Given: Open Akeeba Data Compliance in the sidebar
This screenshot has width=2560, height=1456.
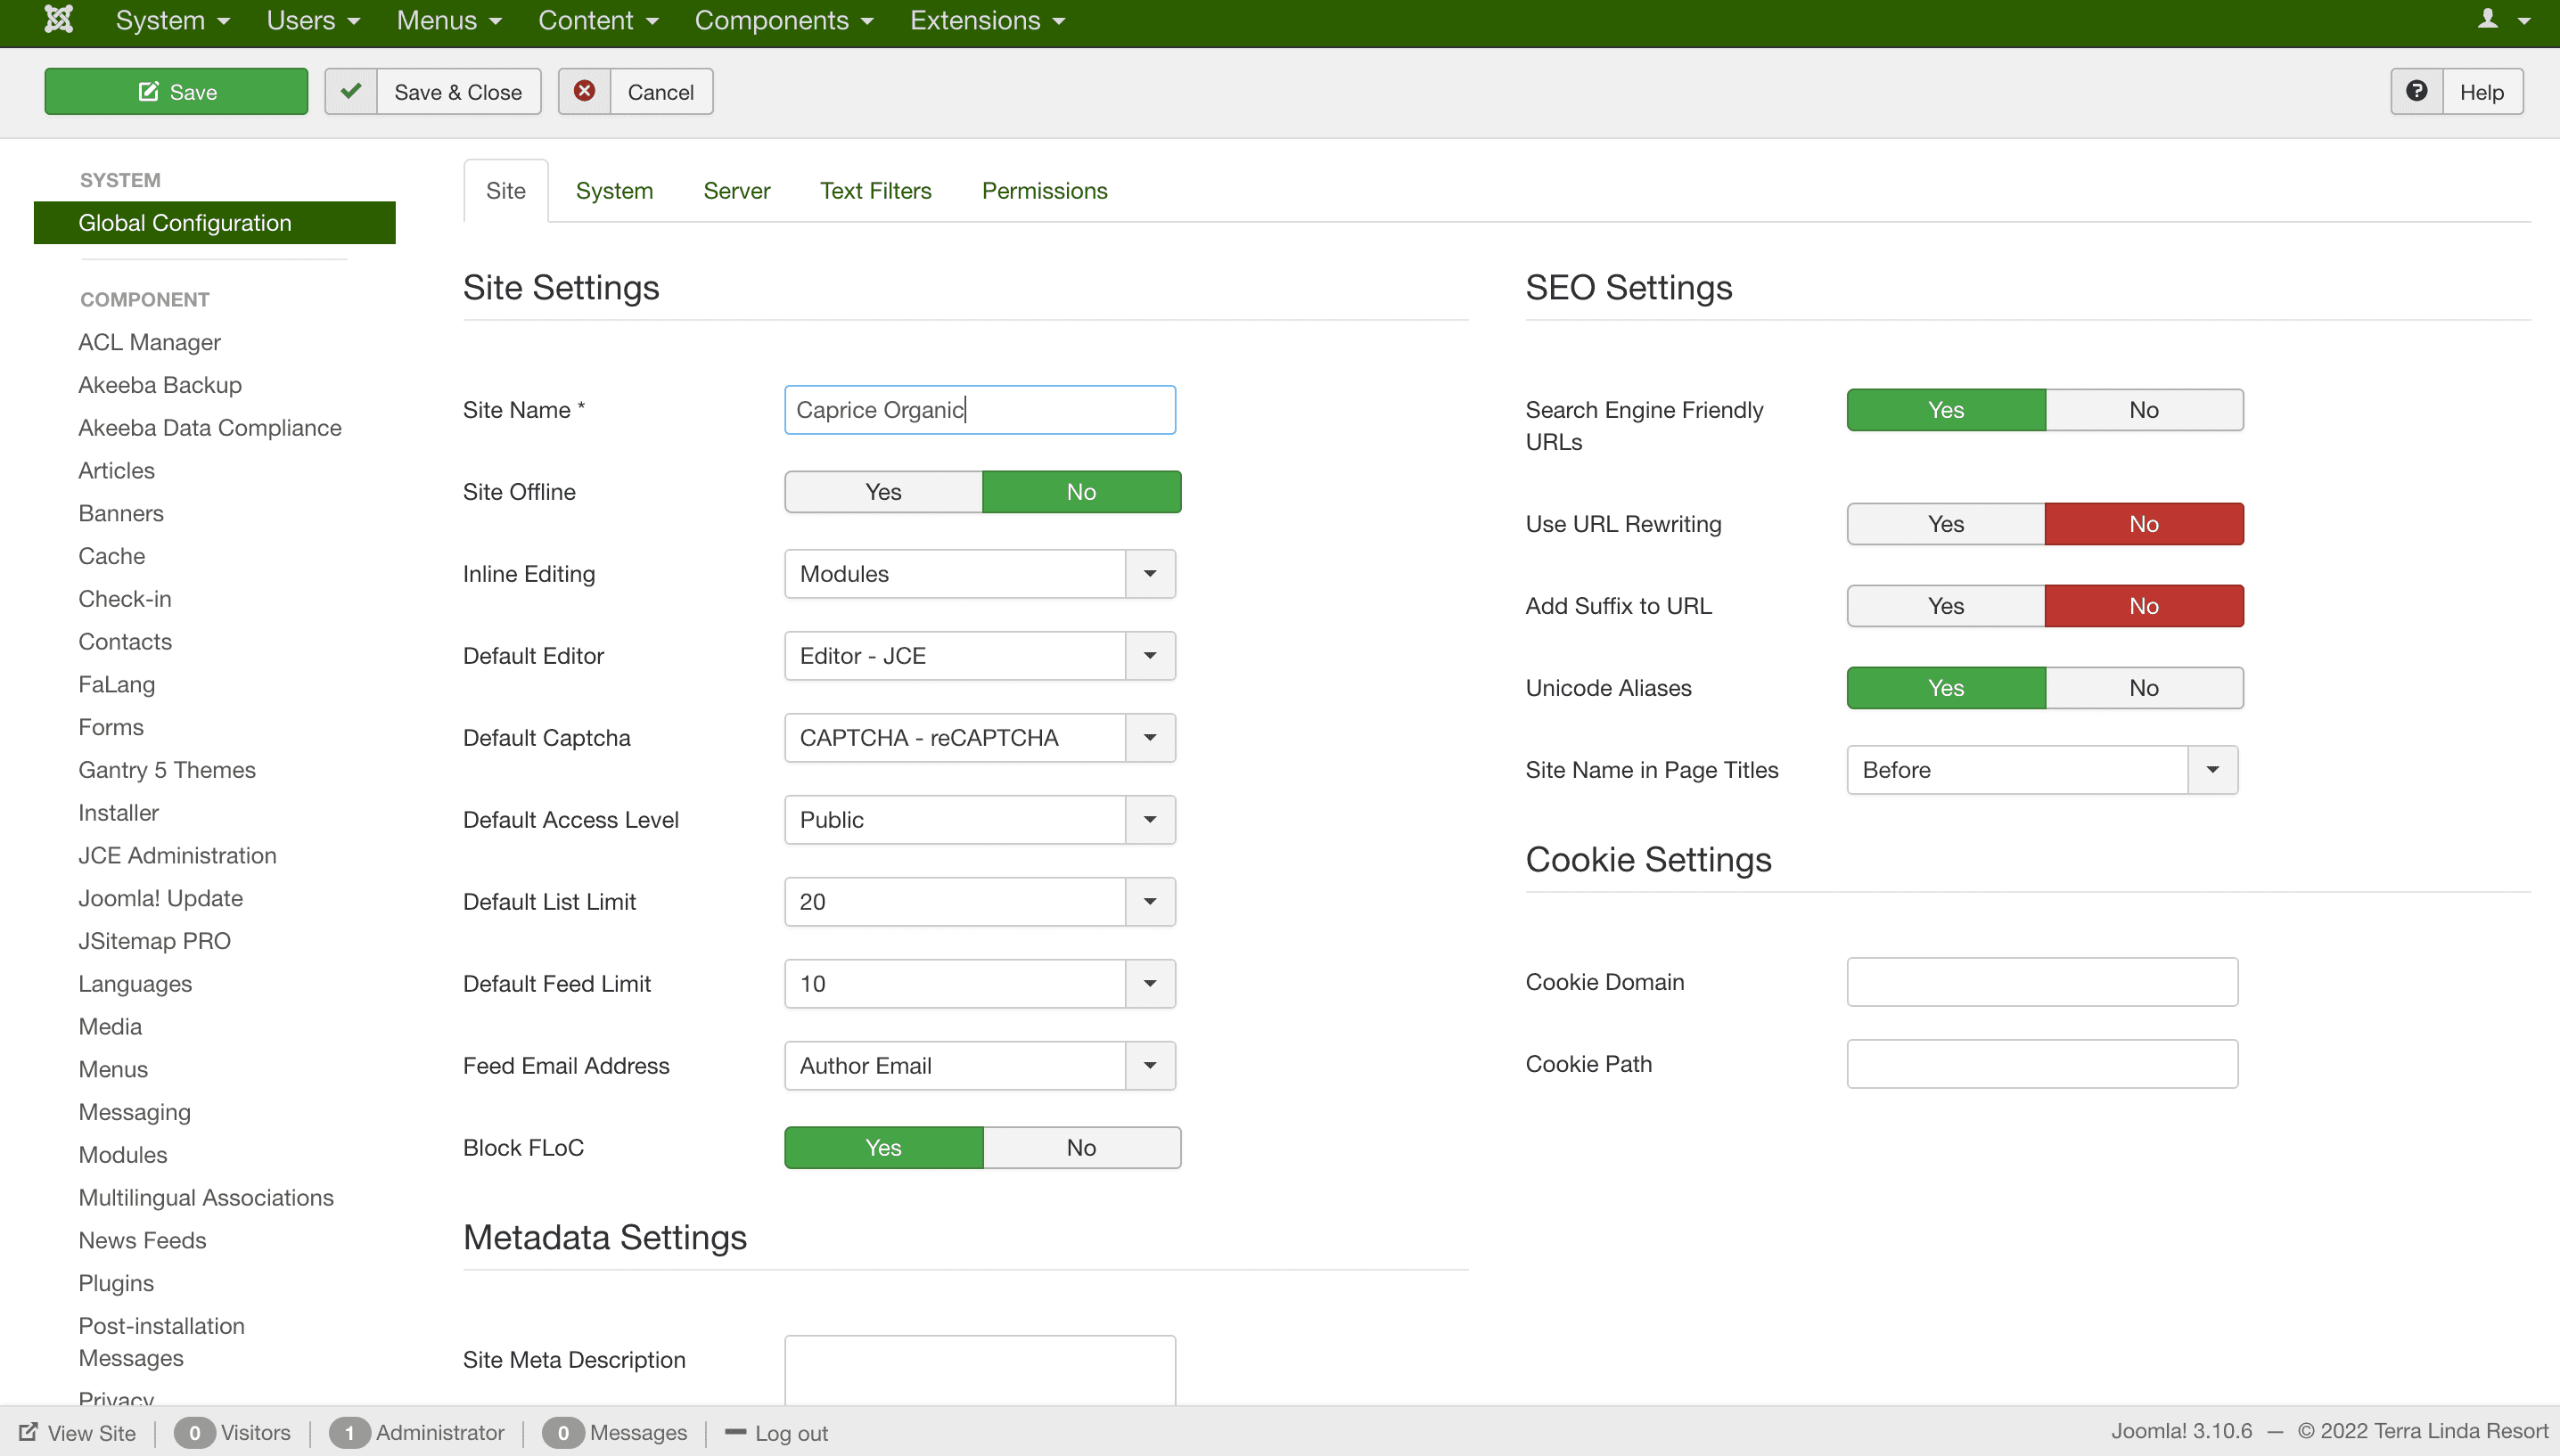Looking at the screenshot, I should 210,428.
